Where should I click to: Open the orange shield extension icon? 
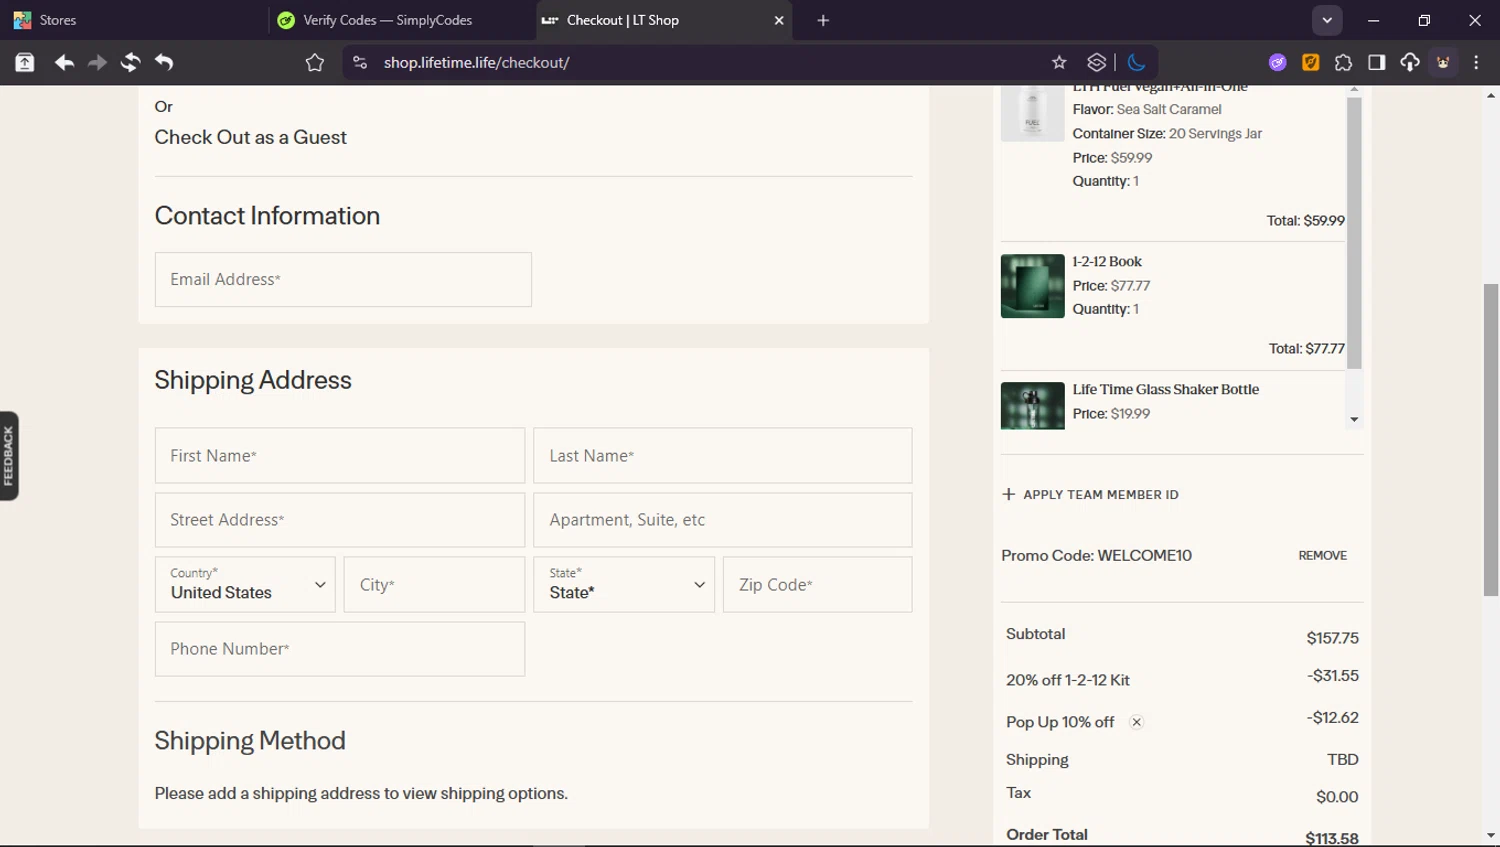[x=1310, y=62]
